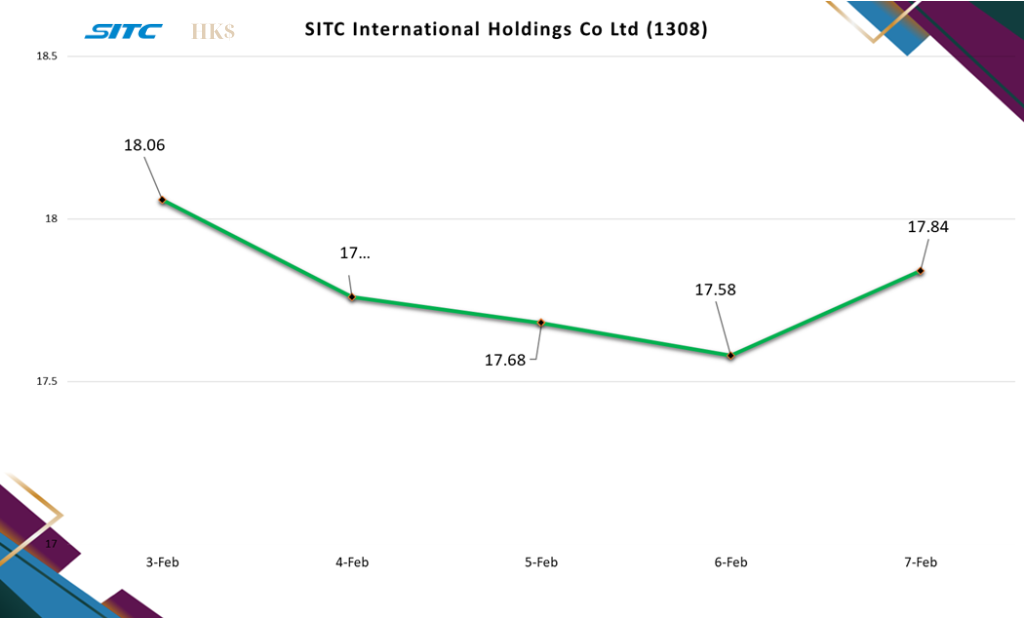This screenshot has width=1024, height=618.
Task: Click the 4-Feb axis label
Action: [352, 562]
